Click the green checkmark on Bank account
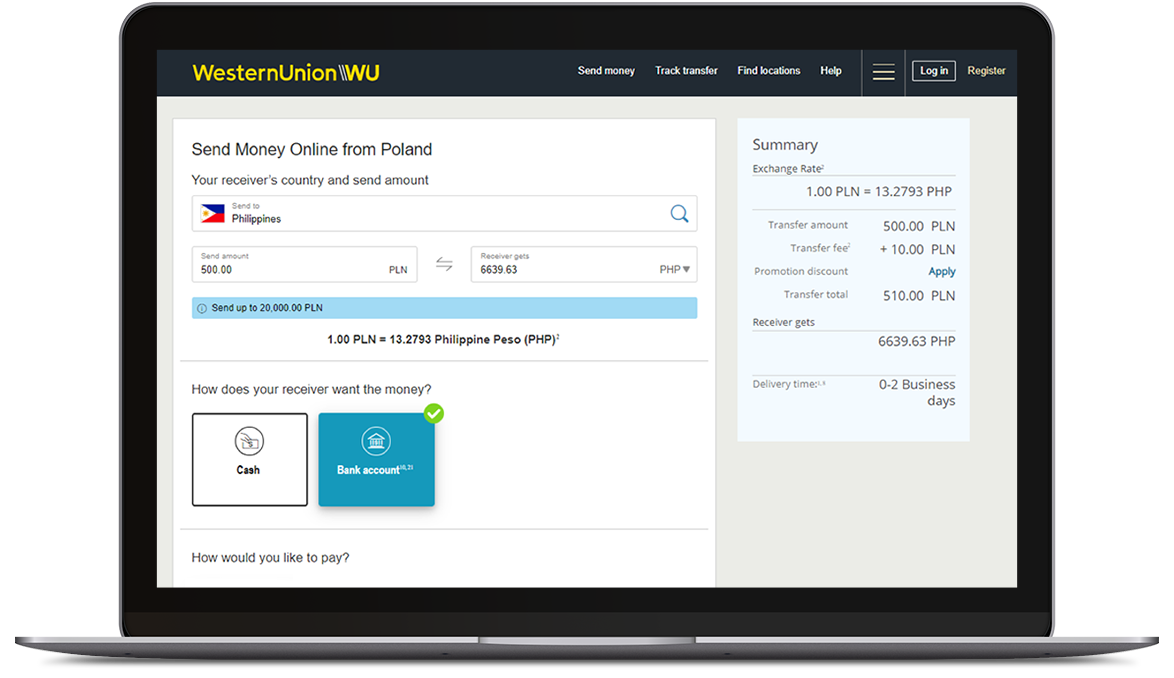The width and height of the screenshot is (1174, 678). [x=433, y=413]
